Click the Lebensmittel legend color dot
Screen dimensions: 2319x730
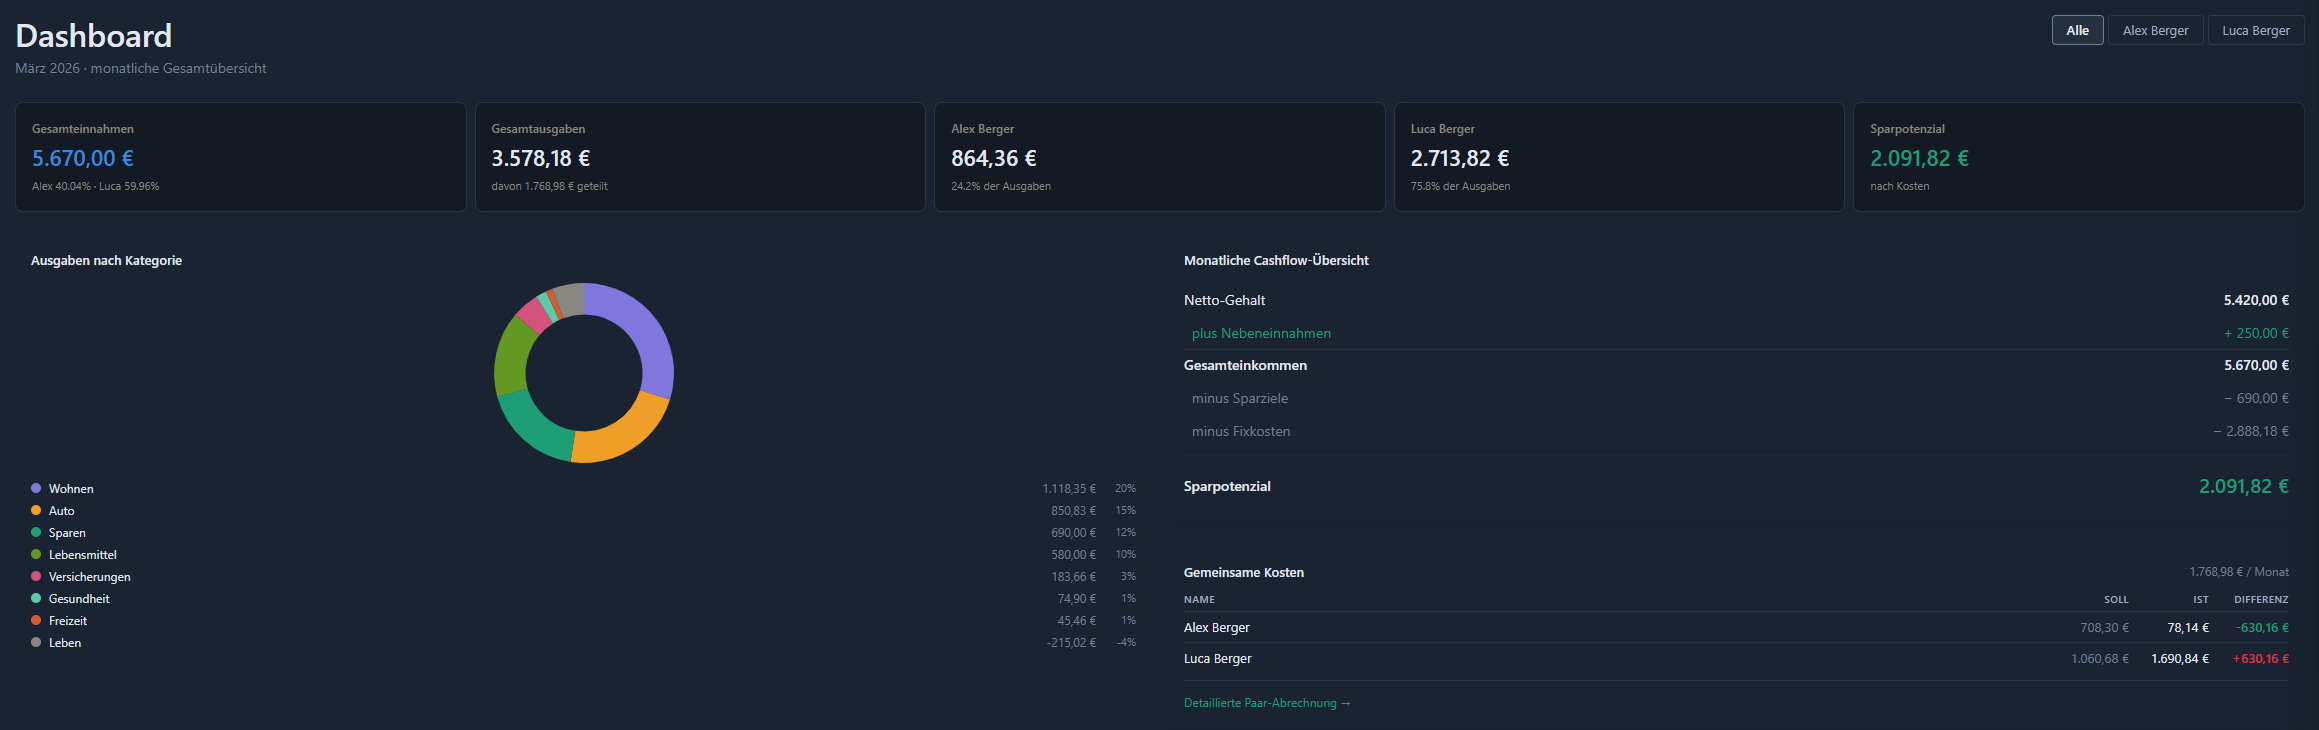click(36, 554)
